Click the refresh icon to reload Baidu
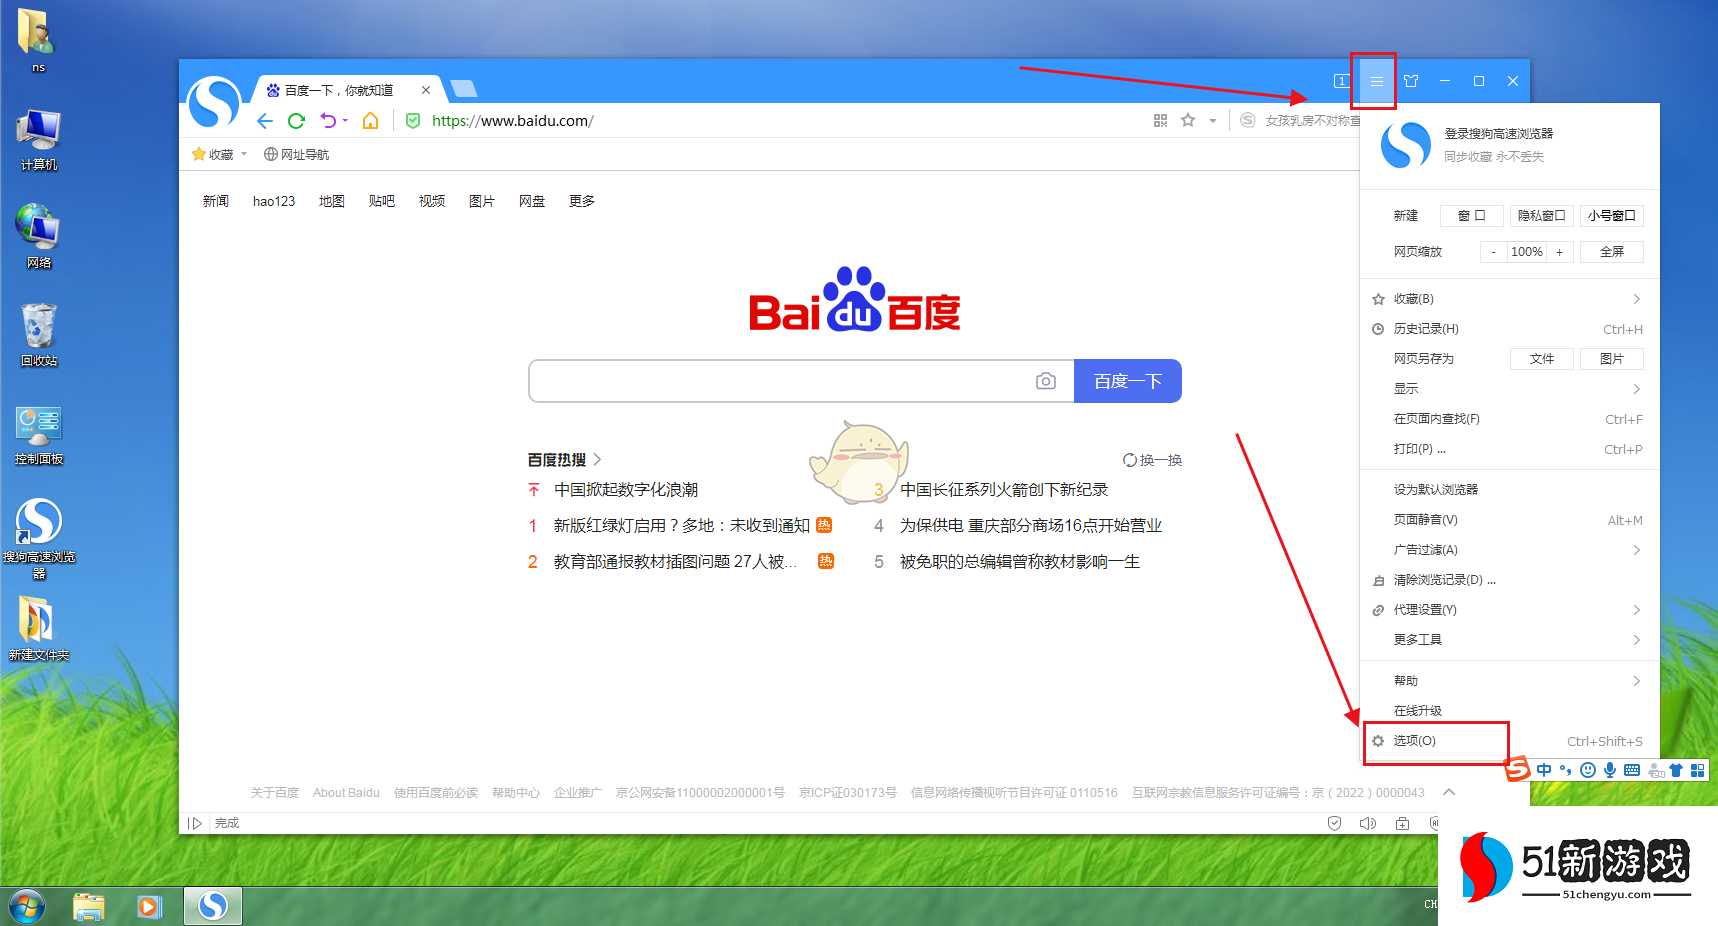This screenshot has height=926, width=1718. (297, 120)
